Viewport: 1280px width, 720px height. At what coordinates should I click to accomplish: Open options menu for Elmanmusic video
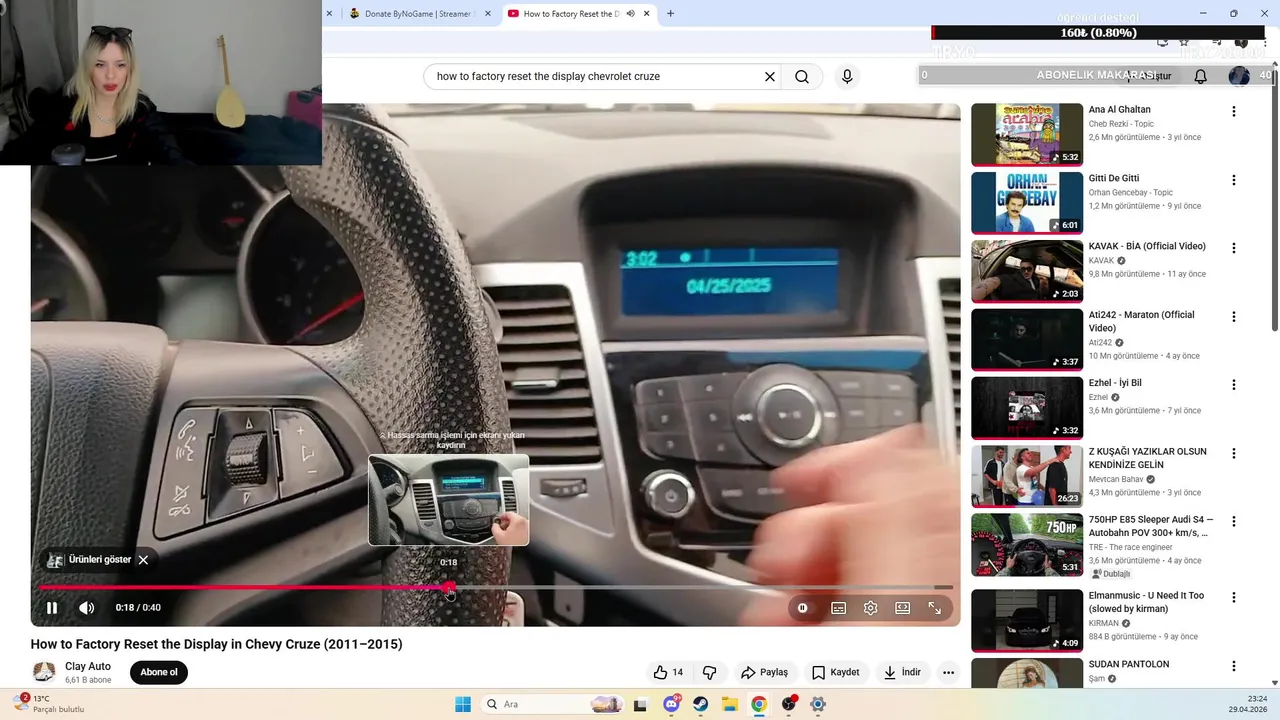coord(1233,598)
